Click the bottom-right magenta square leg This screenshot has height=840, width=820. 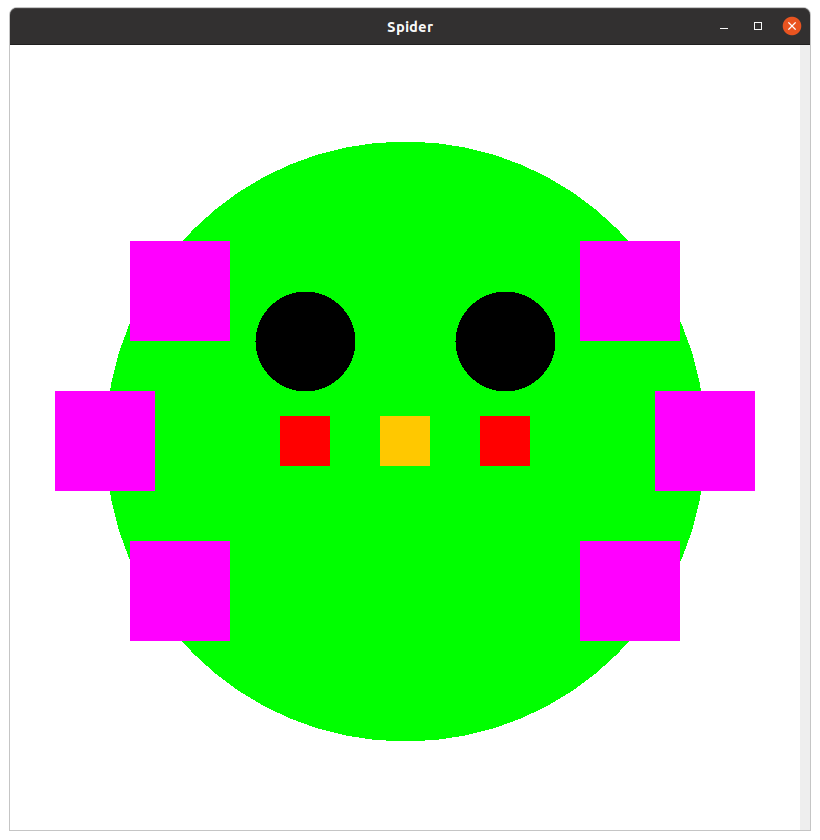click(630, 591)
